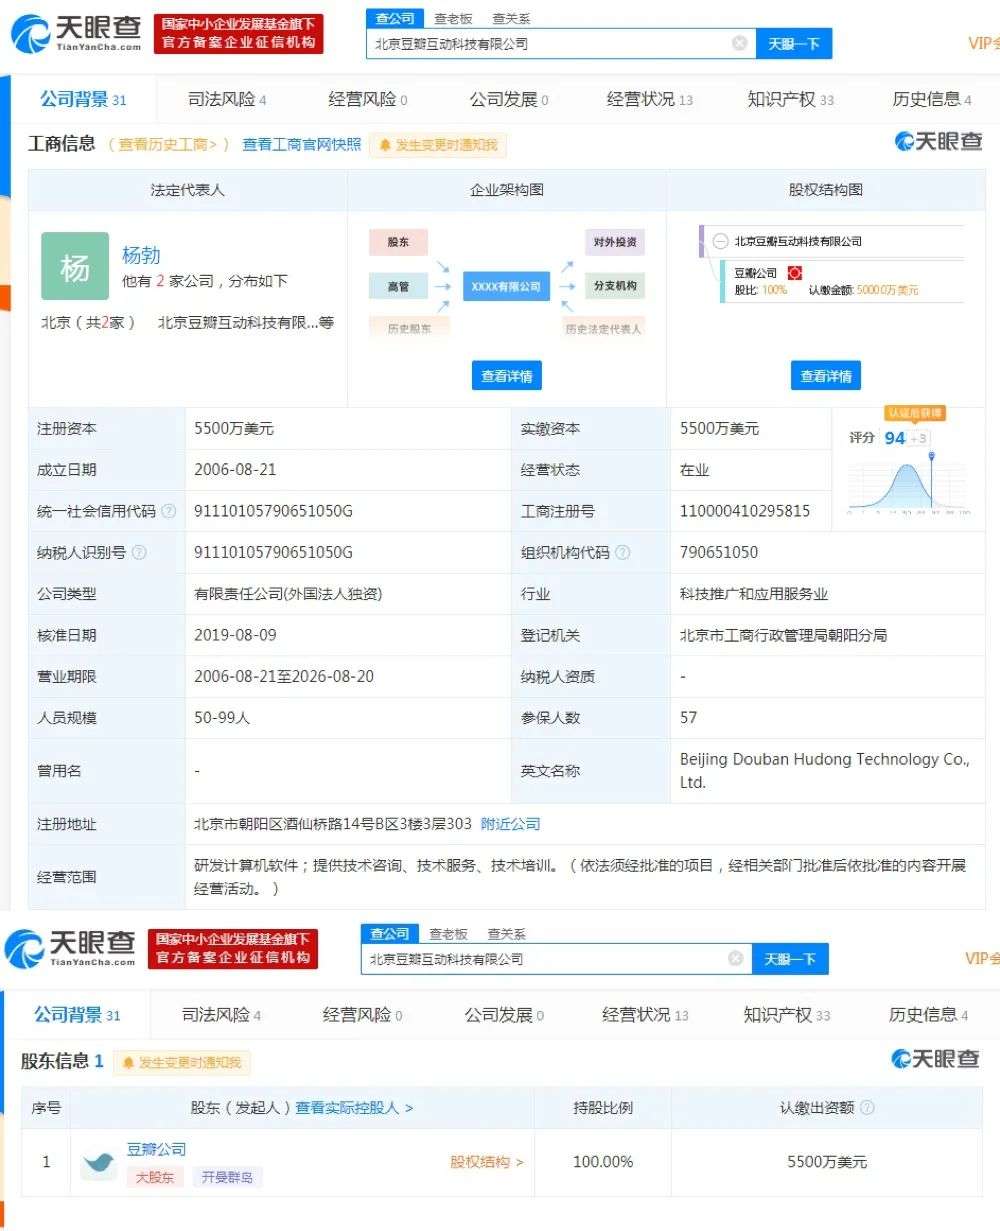Click unified credit code 91110105790651050G value
Image resolution: width=1000 pixels, height=1231 pixels.
pyautogui.click(x=273, y=511)
